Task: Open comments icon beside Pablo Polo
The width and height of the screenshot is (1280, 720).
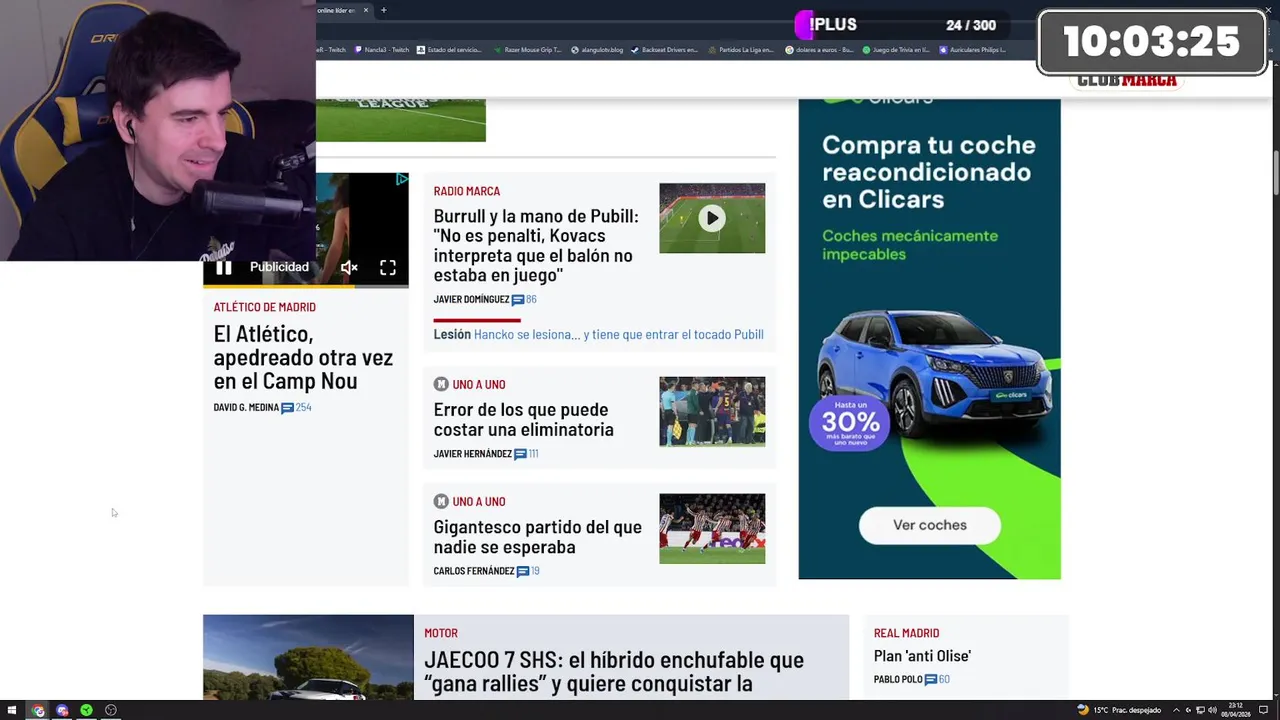Action: (931, 680)
